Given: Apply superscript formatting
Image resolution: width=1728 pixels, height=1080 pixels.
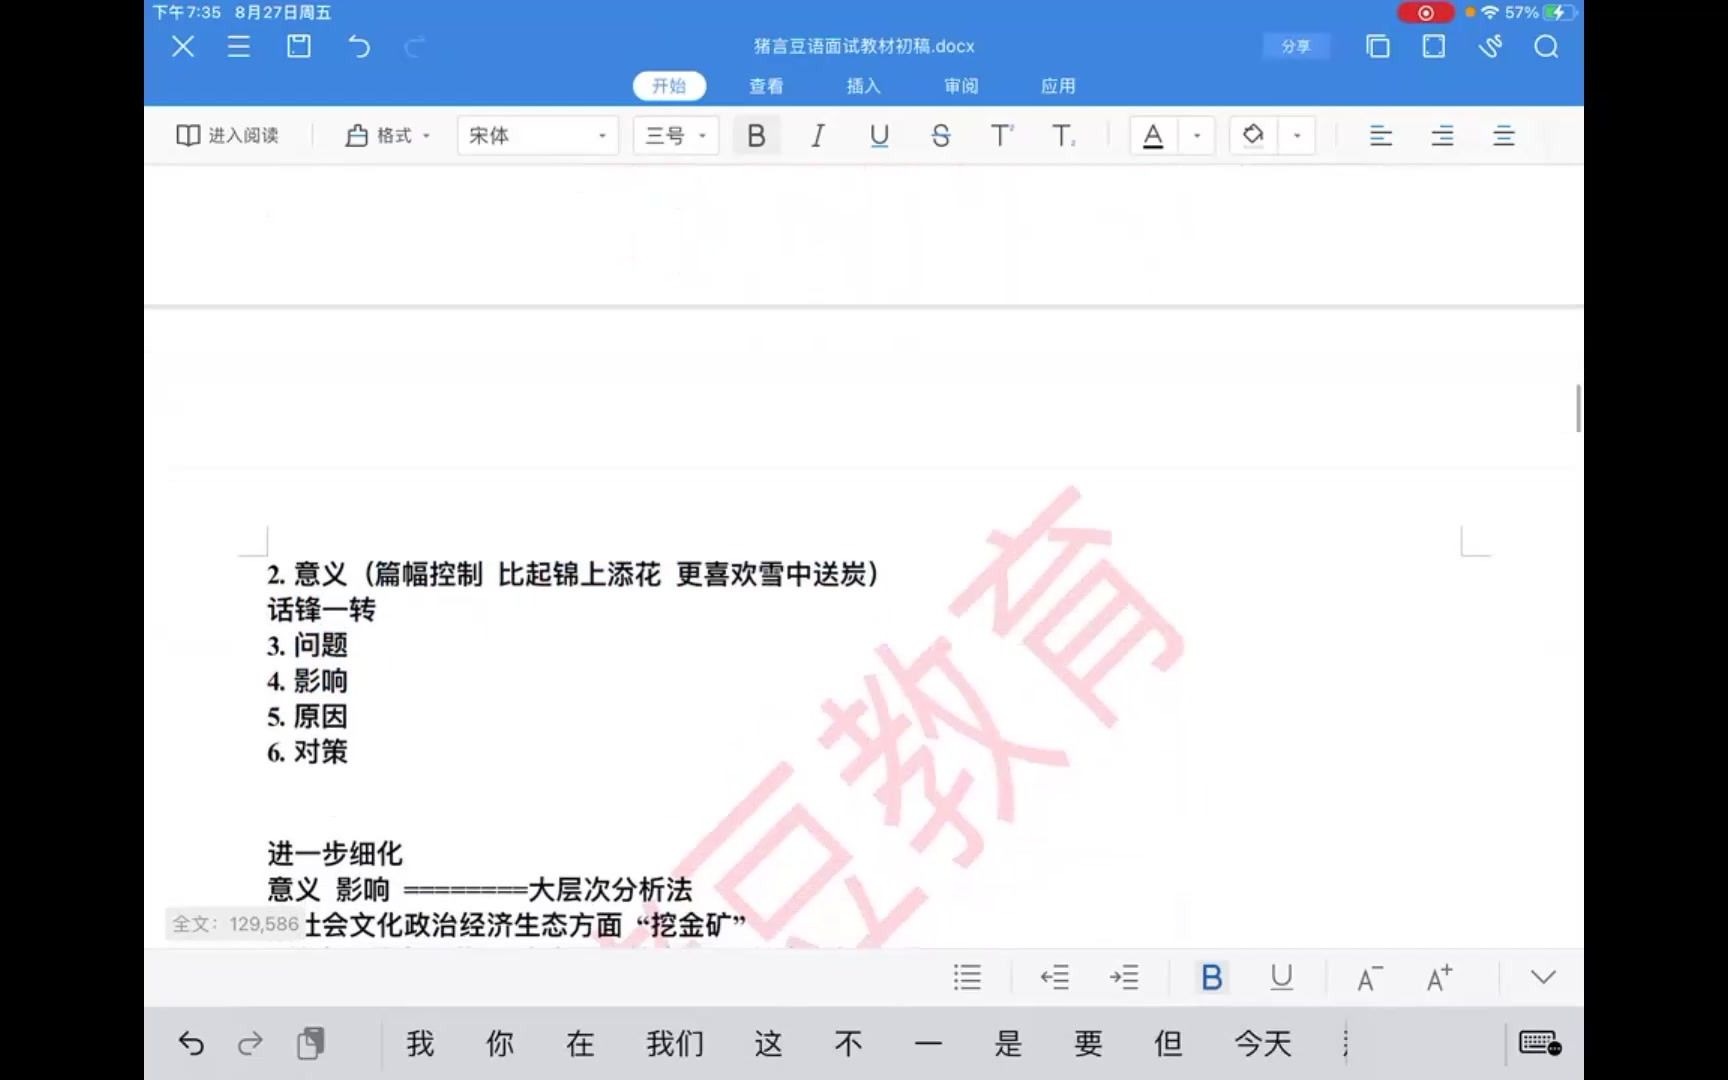Looking at the screenshot, I should pyautogui.click(x=1002, y=135).
